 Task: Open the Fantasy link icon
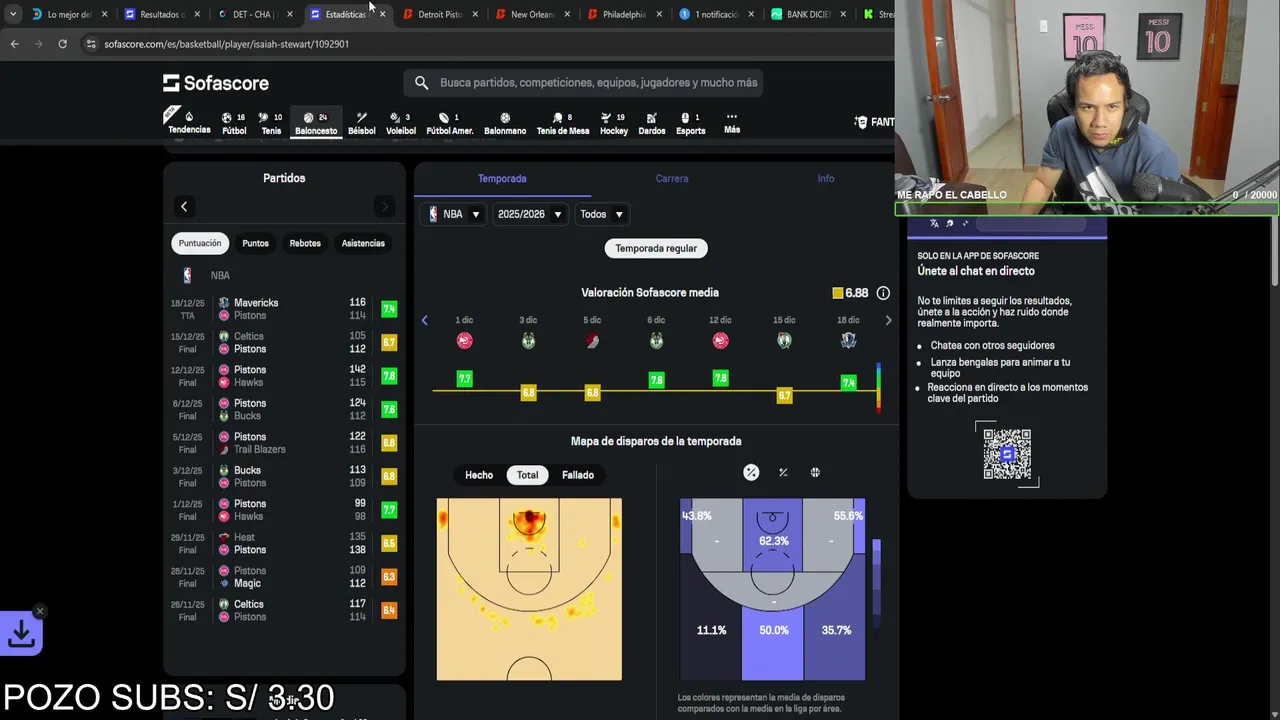coord(861,122)
